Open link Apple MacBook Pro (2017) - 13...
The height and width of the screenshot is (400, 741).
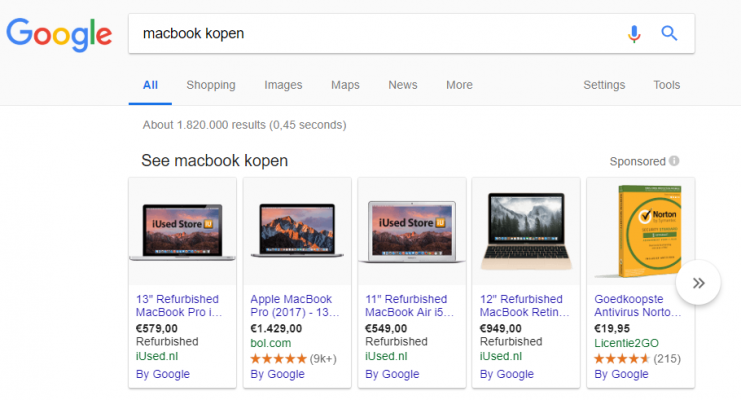pyautogui.click(x=294, y=305)
